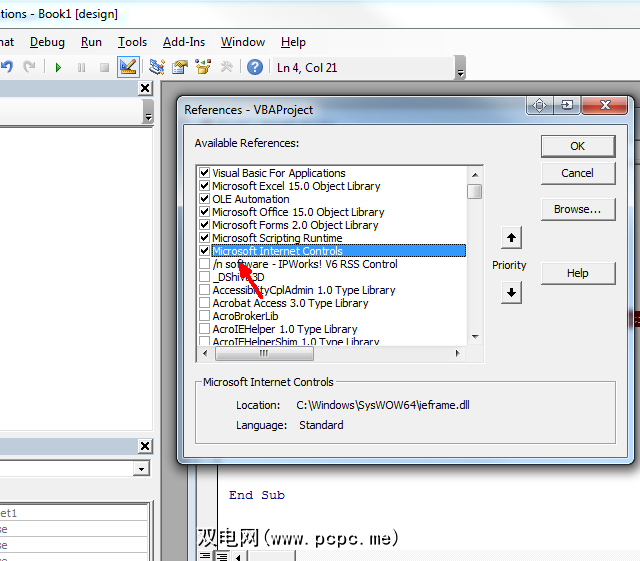Click the Toolbox icon in toolbar

pos(226,67)
